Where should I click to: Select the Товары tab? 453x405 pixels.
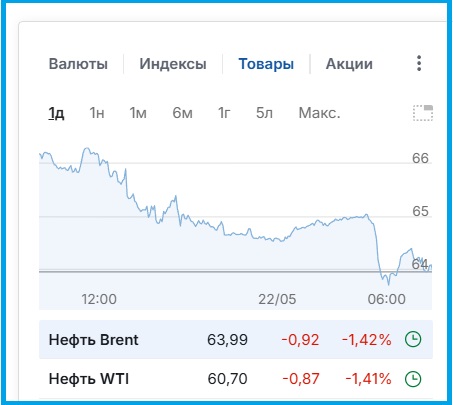pyautogui.click(x=266, y=64)
